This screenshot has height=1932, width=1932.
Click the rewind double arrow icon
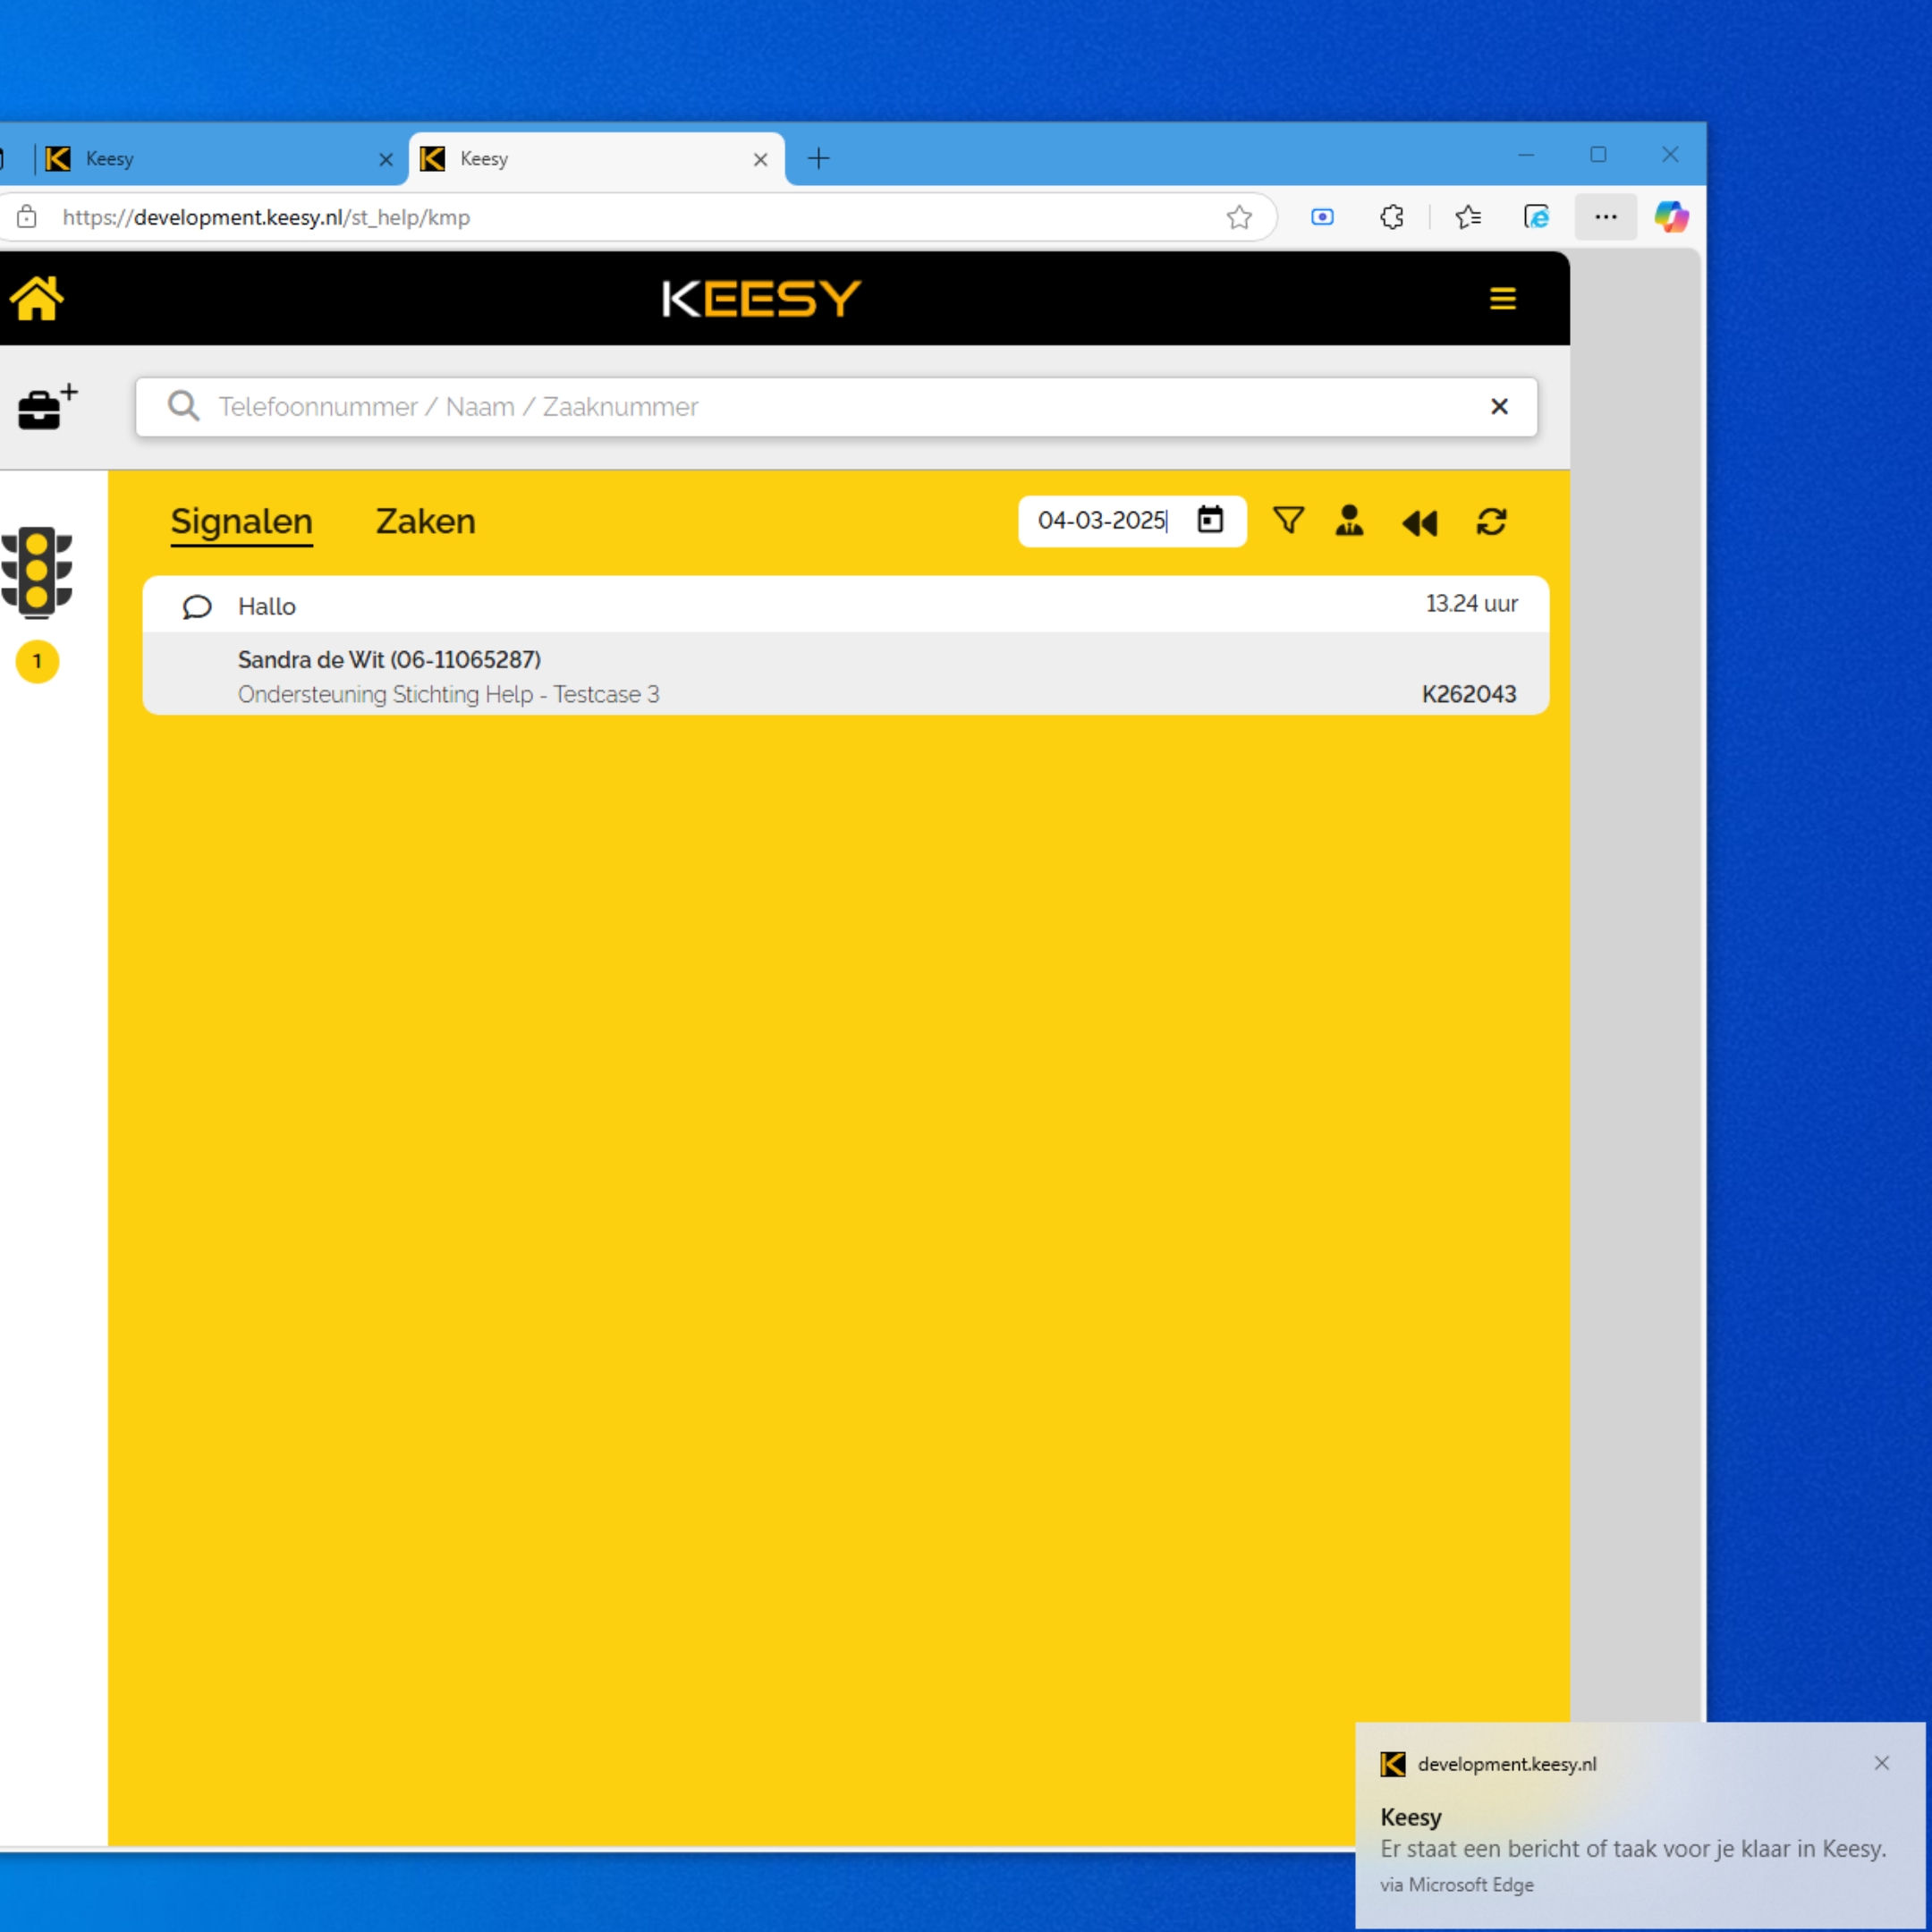click(1419, 522)
